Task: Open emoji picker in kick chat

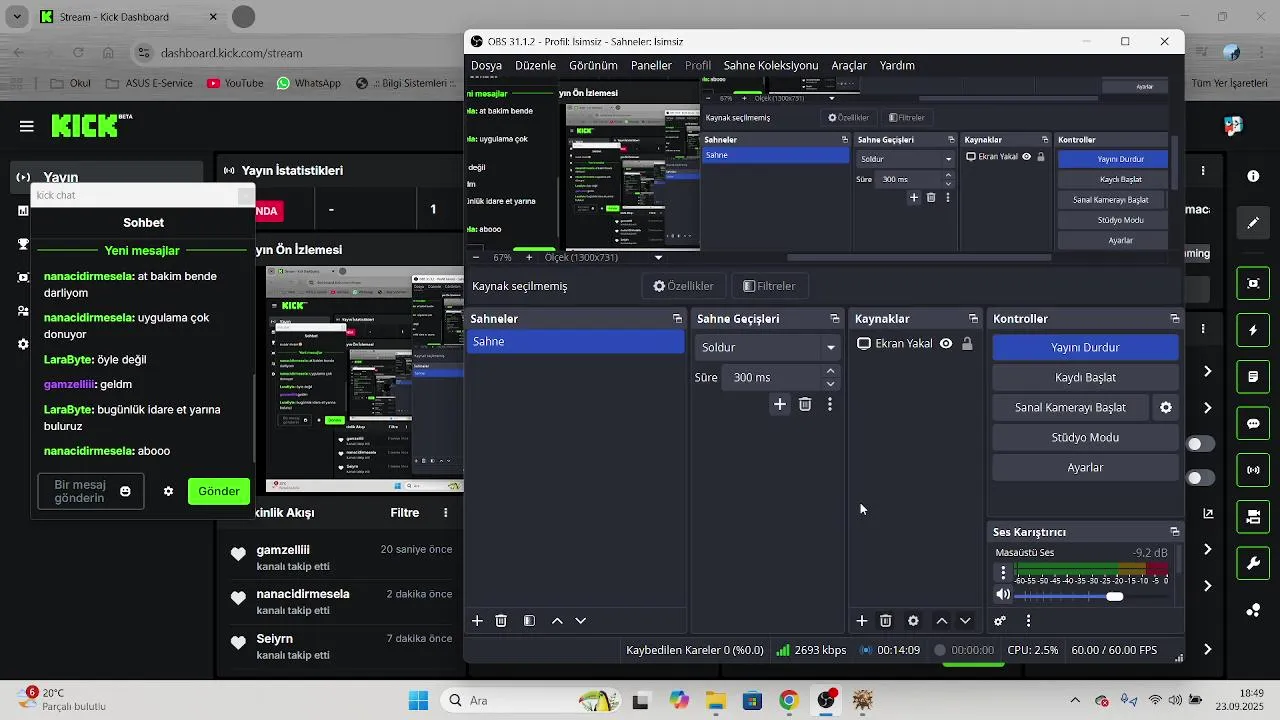Action: click(x=125, y=491)
